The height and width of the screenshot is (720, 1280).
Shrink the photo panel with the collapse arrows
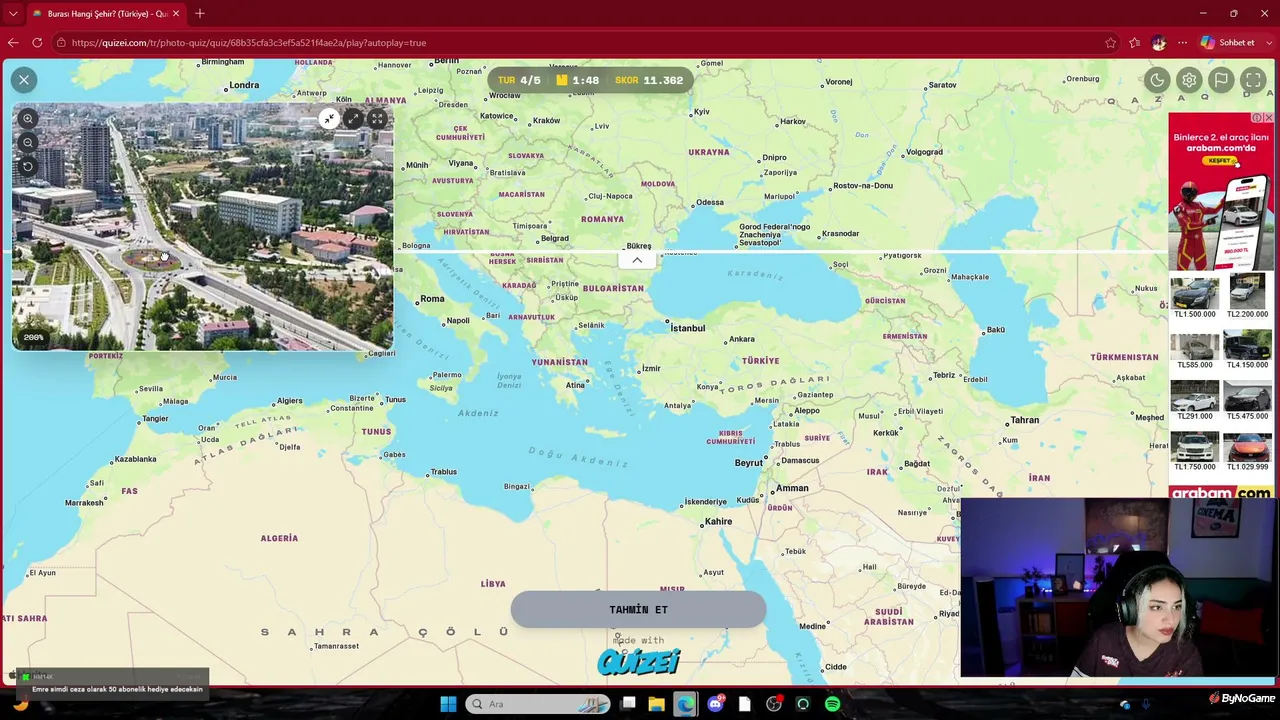coord(329,119)
